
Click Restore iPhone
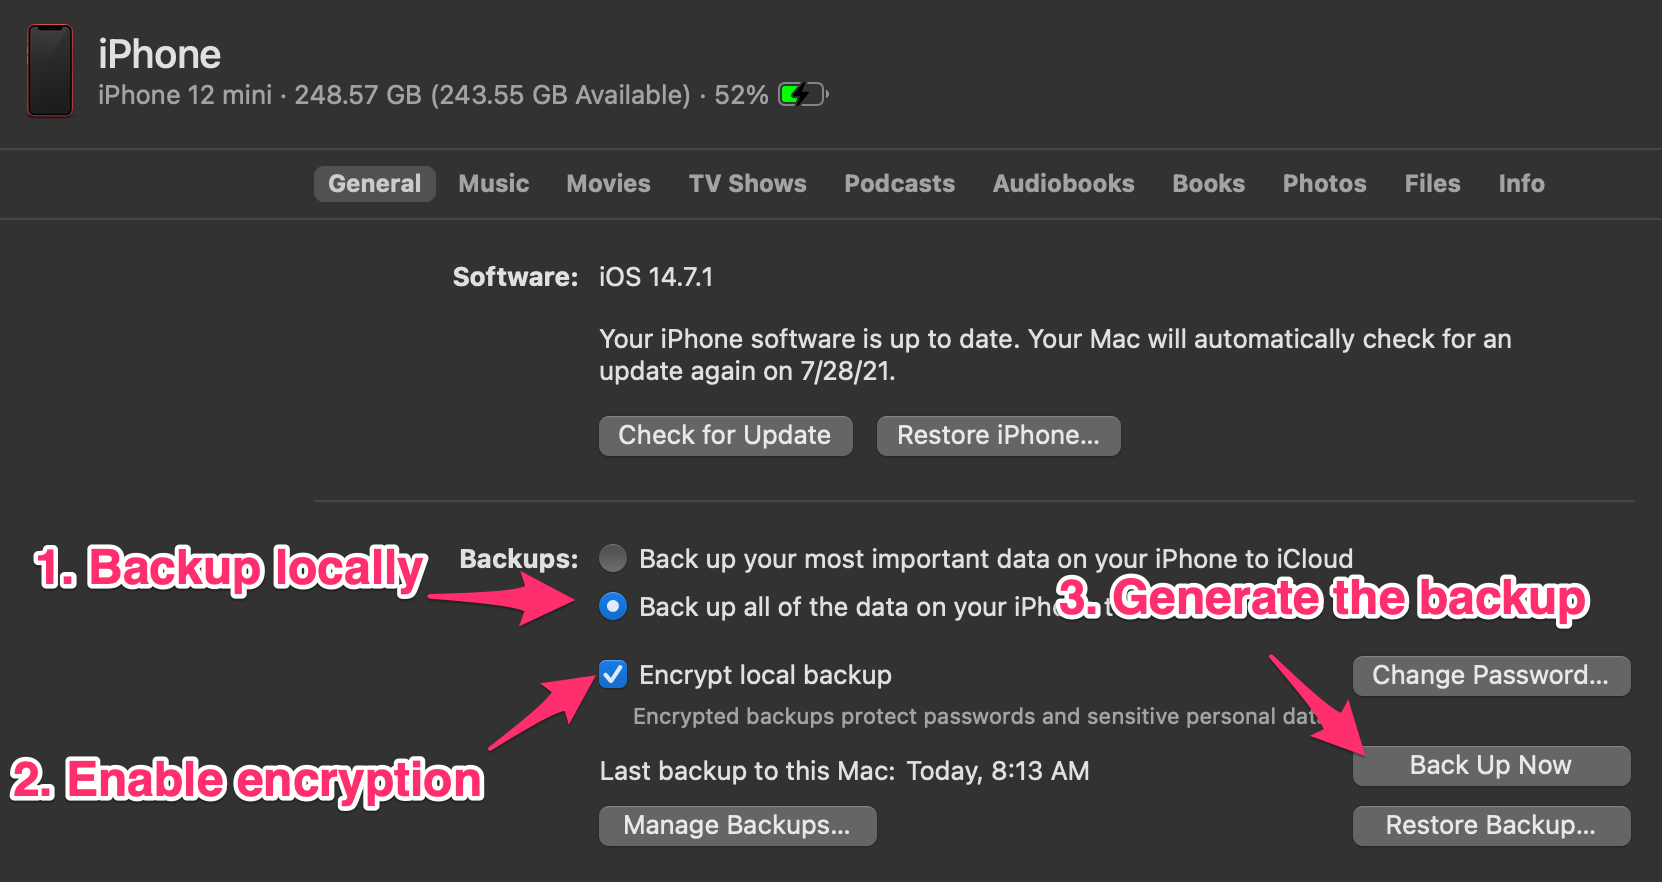coord(997,435)
